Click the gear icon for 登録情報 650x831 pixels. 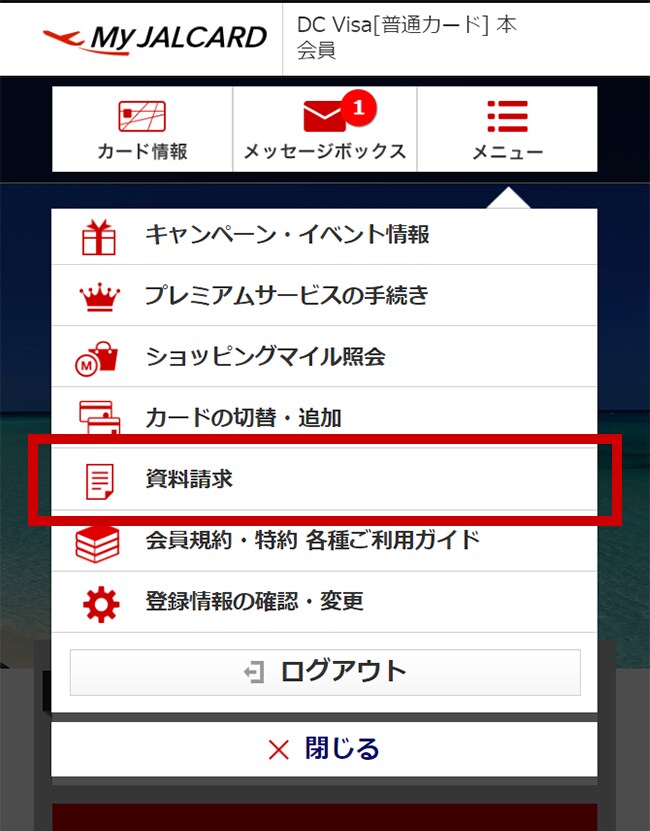click(x=101, y=604)
